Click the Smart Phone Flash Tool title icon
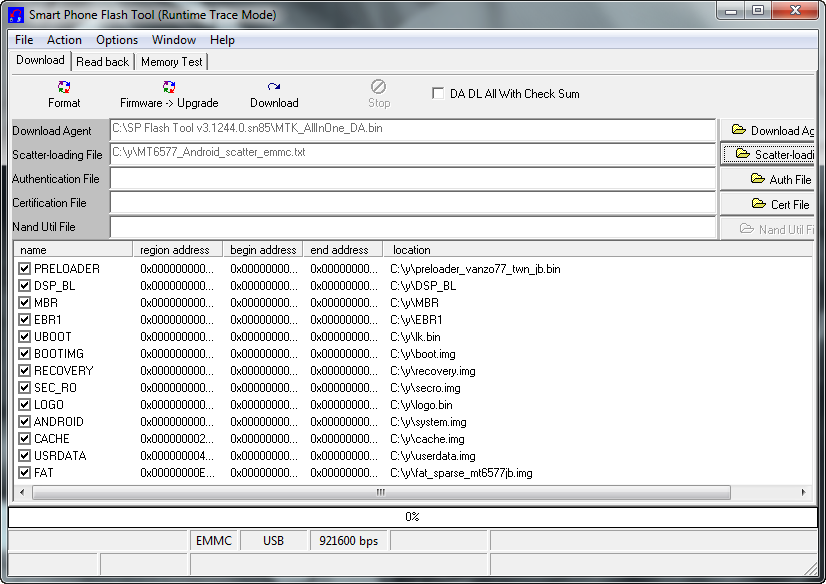 tap(16, 15)
